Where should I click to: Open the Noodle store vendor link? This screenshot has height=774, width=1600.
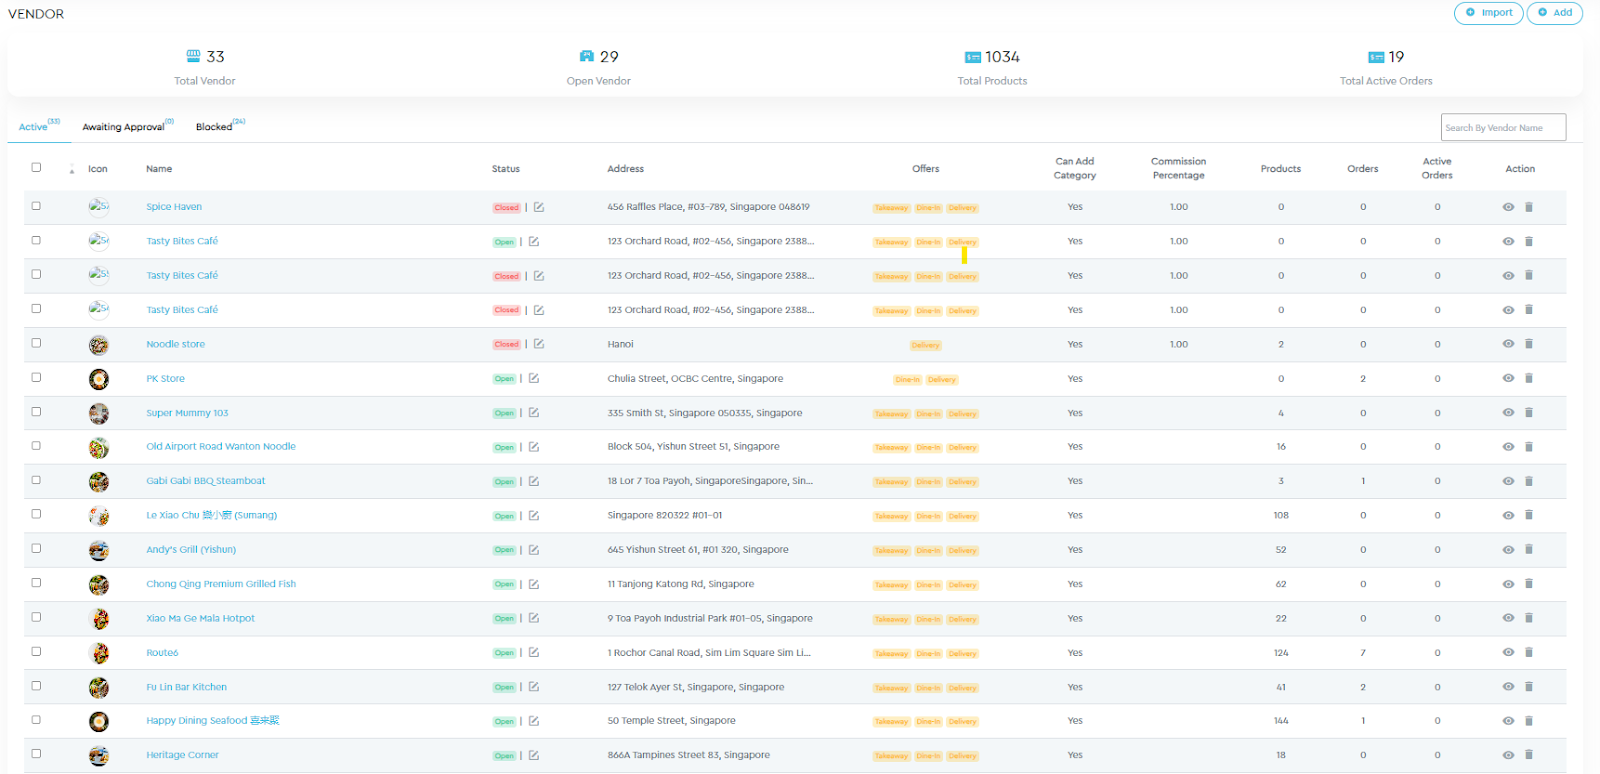coord(175,344)
